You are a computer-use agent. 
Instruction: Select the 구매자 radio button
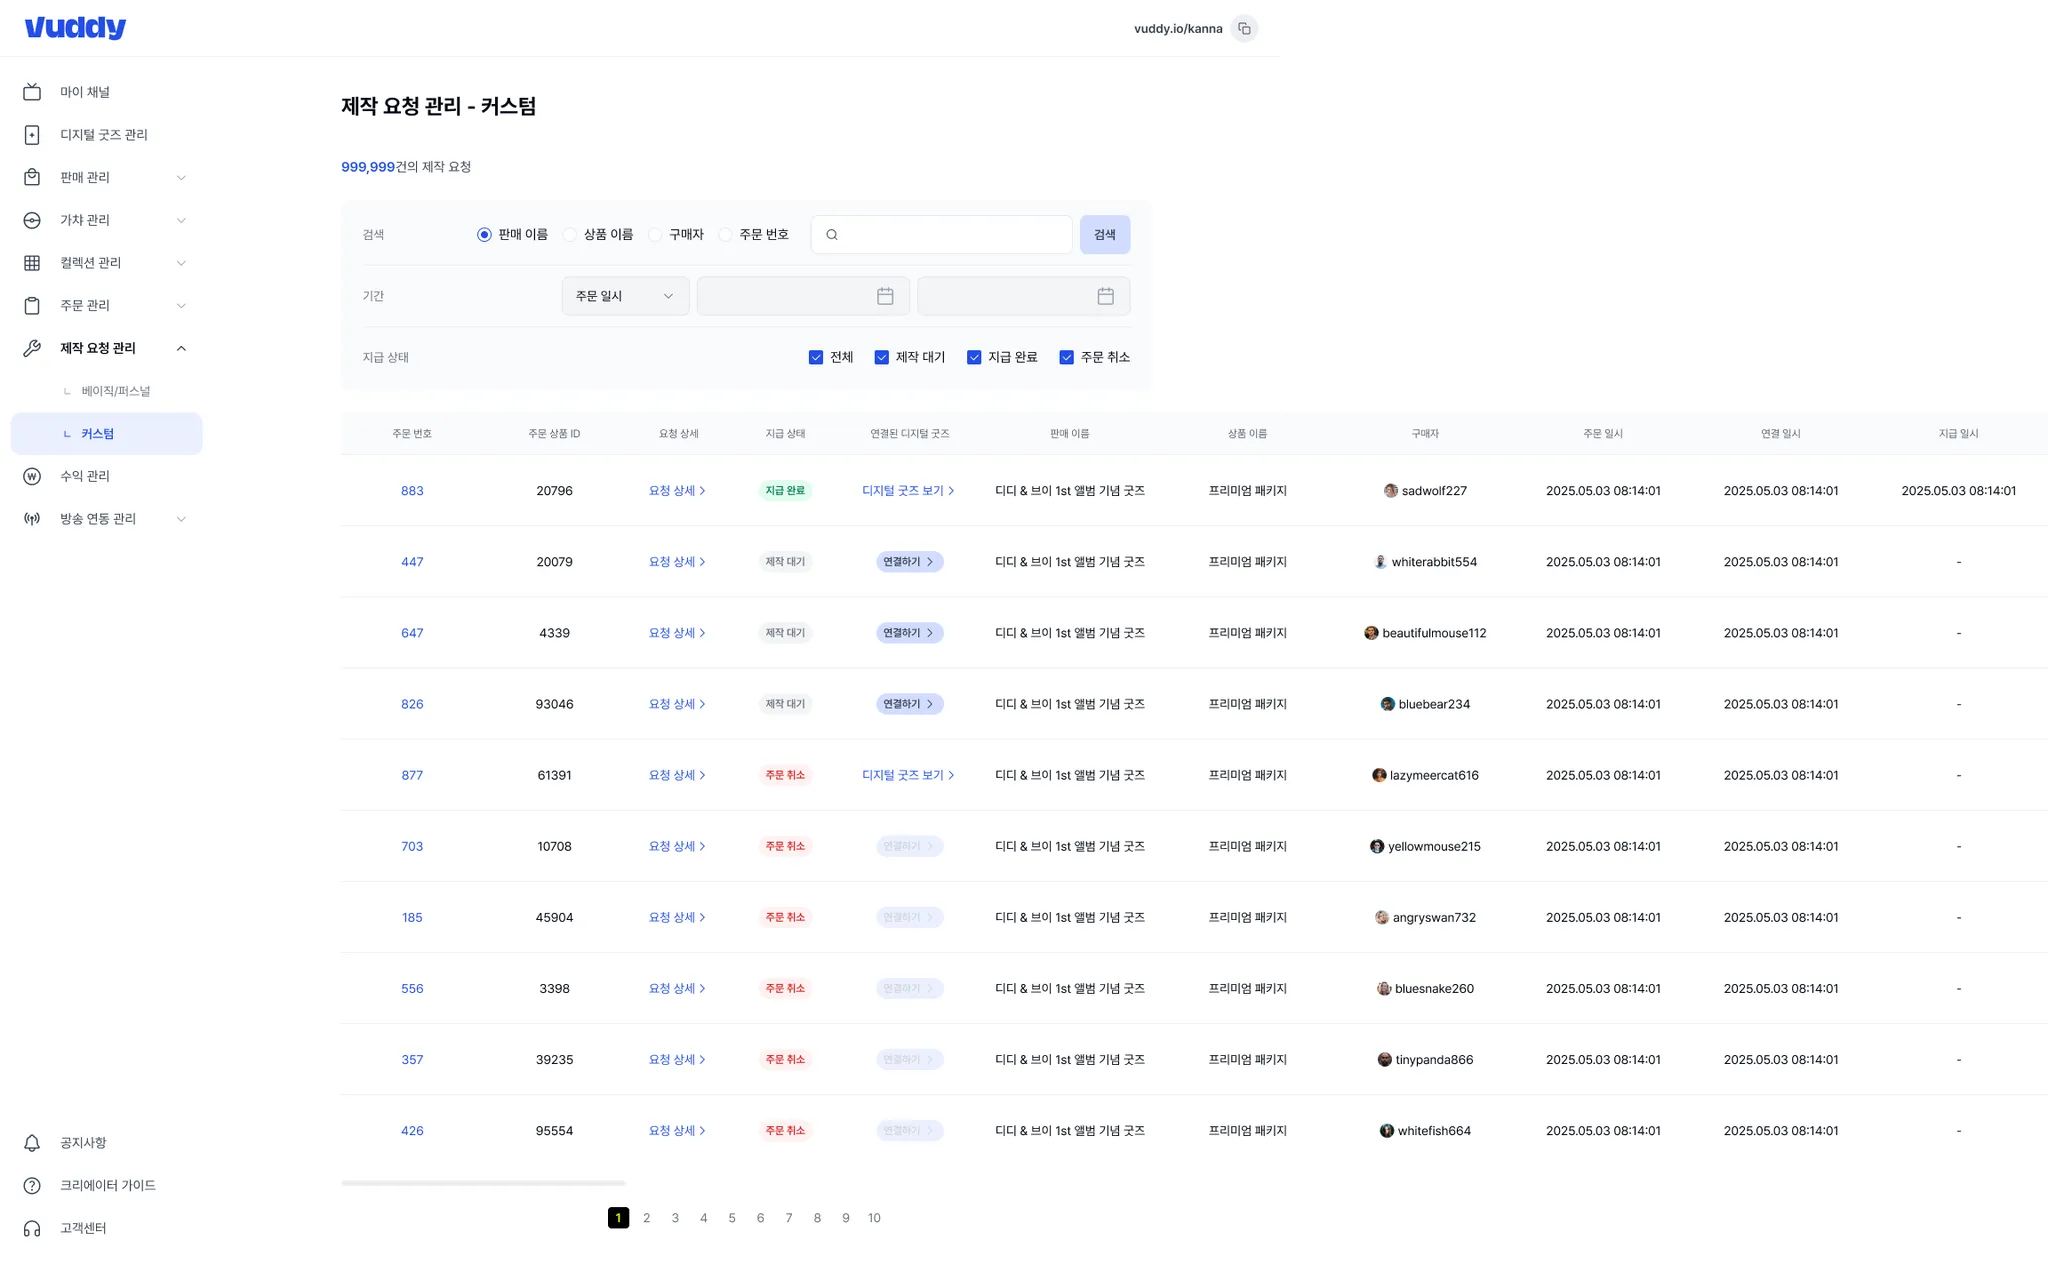coord(655,235)
